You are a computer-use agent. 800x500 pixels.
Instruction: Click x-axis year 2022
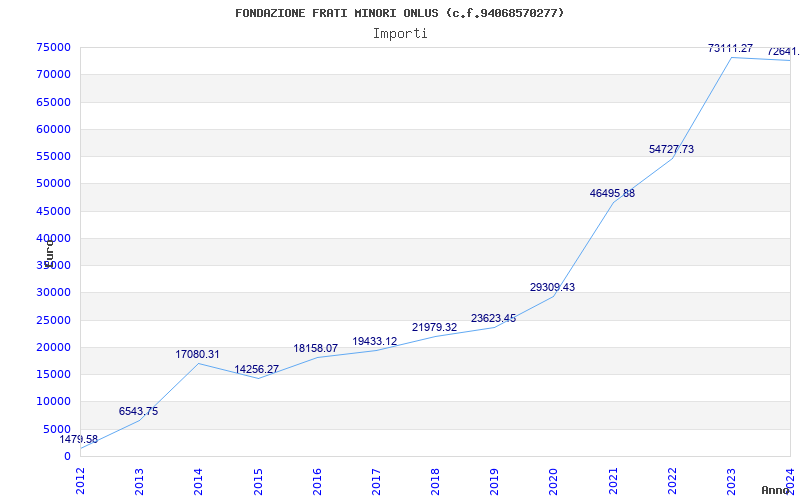click(x=672, y=481)
